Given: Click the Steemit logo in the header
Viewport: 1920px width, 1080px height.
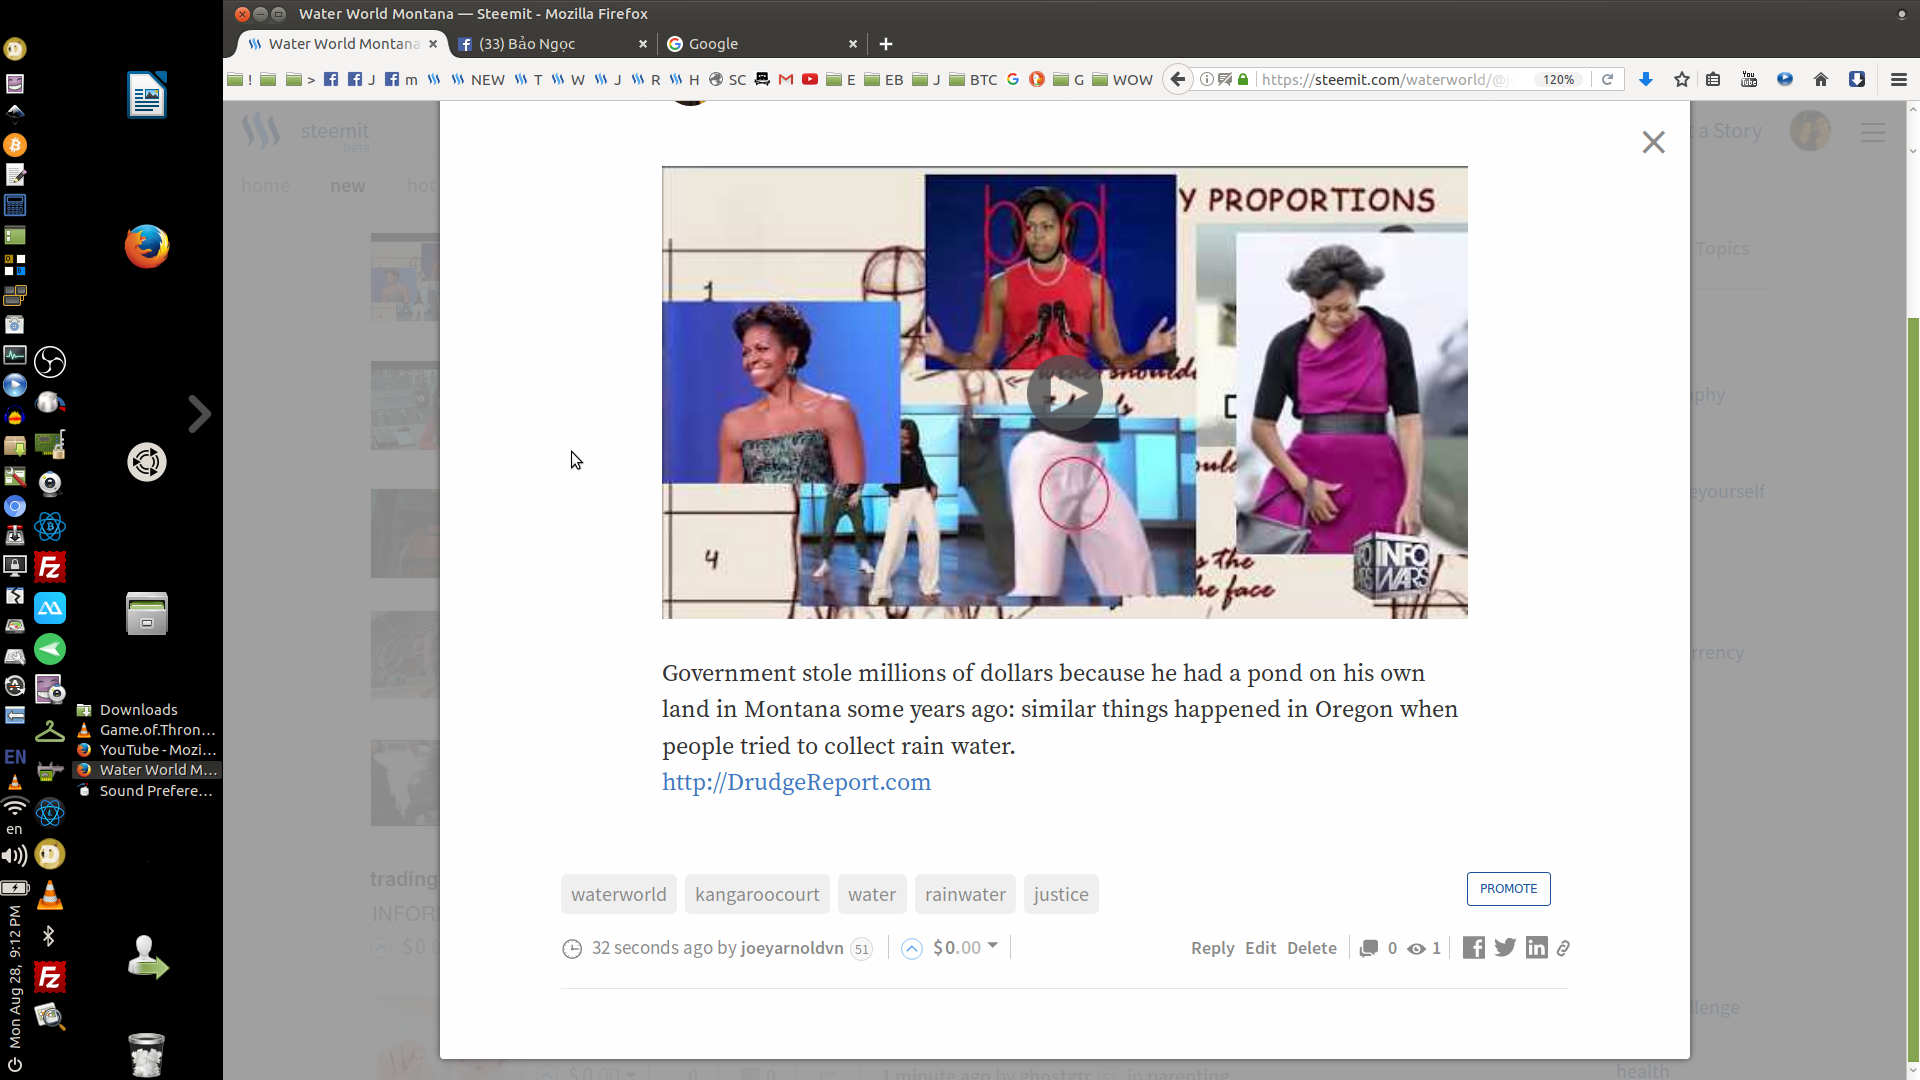Looking at the screenshot, I should pos(259,130).
